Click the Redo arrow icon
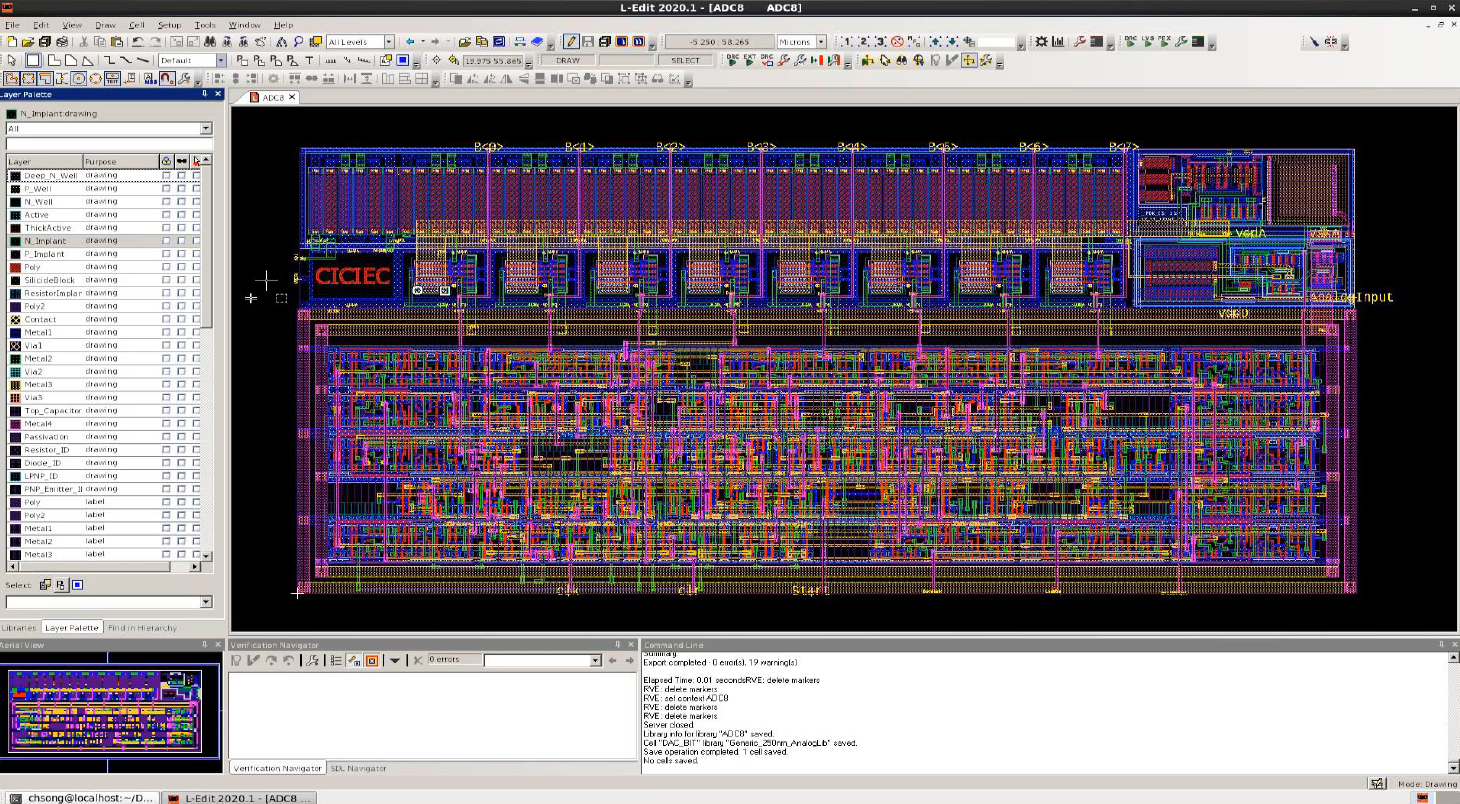 tap(156, 42)
